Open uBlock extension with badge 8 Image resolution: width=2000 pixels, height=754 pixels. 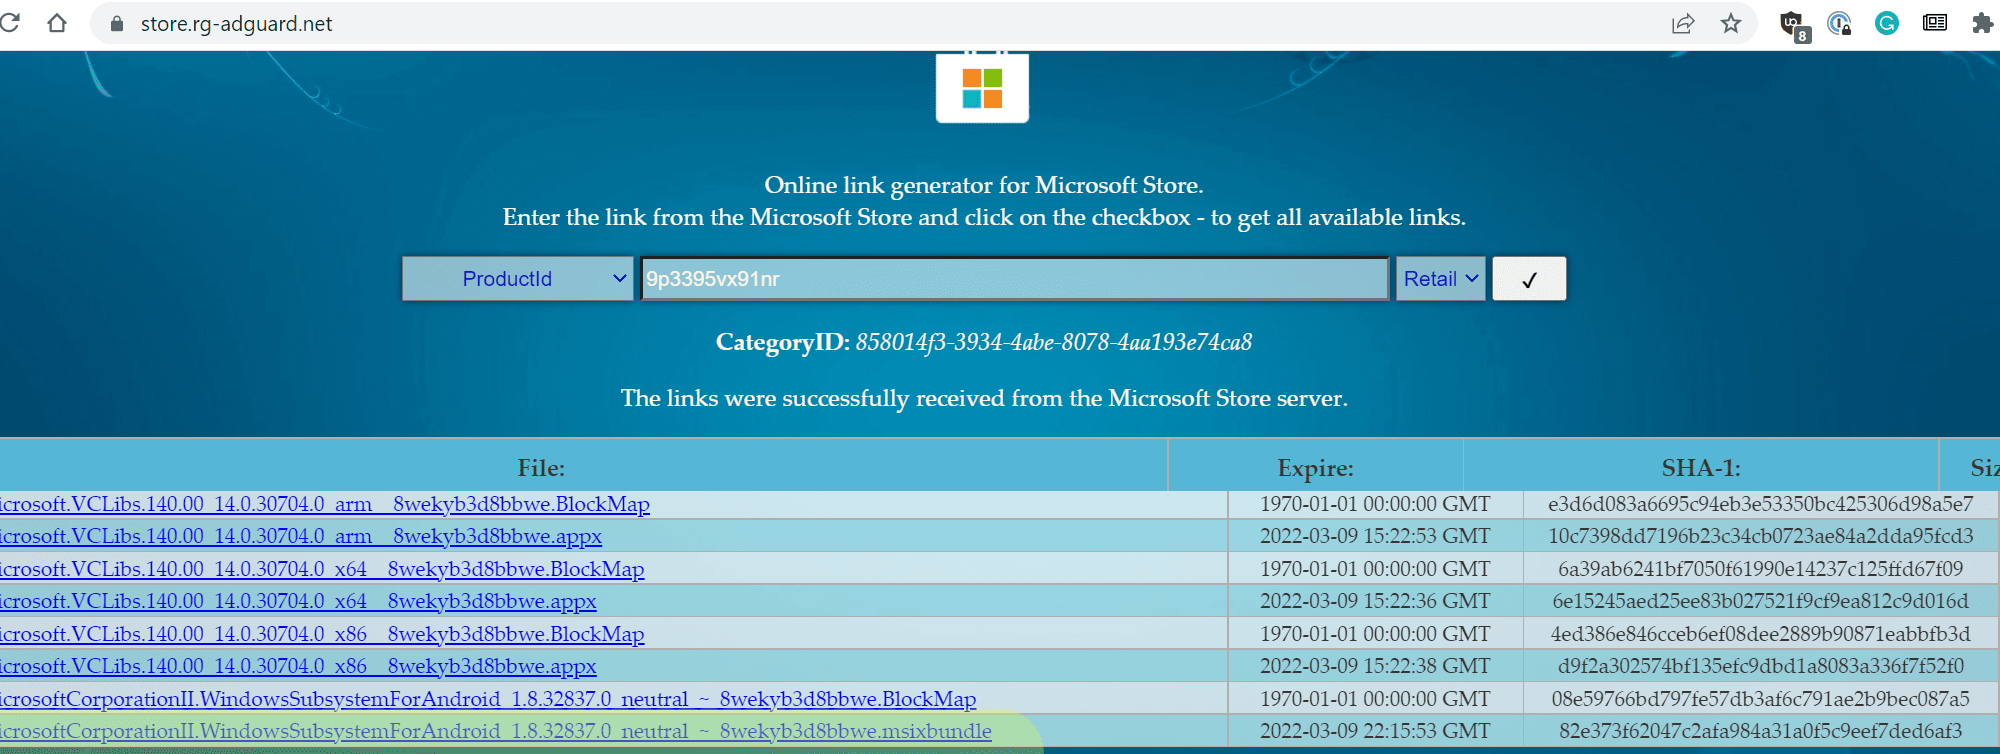[x=1793, y=25]
